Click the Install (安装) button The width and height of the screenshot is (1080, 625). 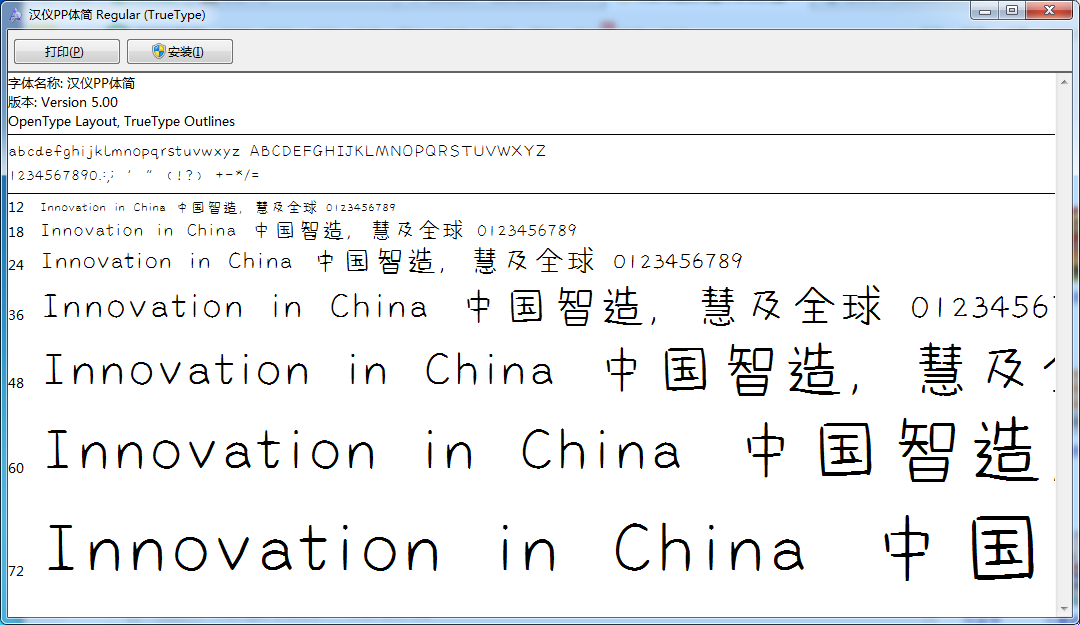tap(180, 52)
